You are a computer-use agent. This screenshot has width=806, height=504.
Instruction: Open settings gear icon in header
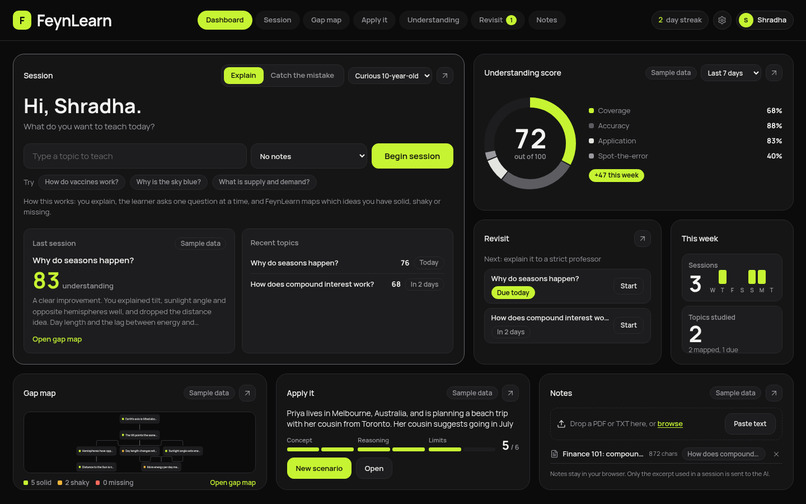[722, 20]
